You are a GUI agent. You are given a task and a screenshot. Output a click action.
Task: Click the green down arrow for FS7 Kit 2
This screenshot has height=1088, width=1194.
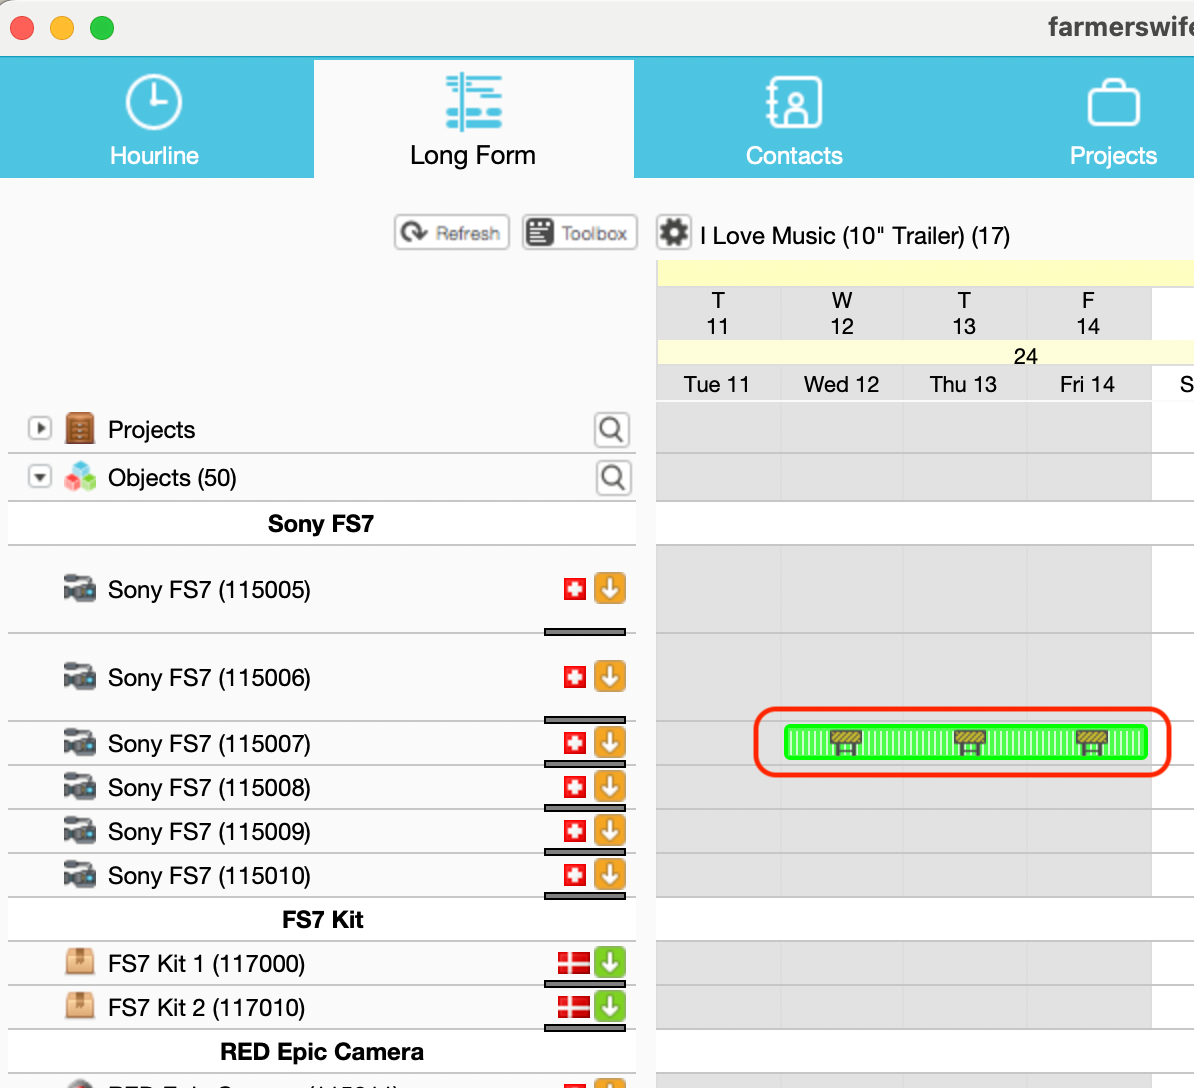610,1007
